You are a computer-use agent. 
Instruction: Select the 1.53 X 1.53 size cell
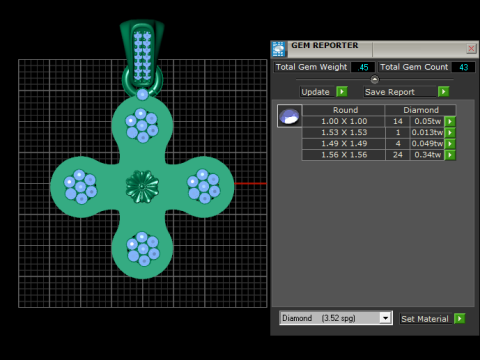click(x=344, y=133)
